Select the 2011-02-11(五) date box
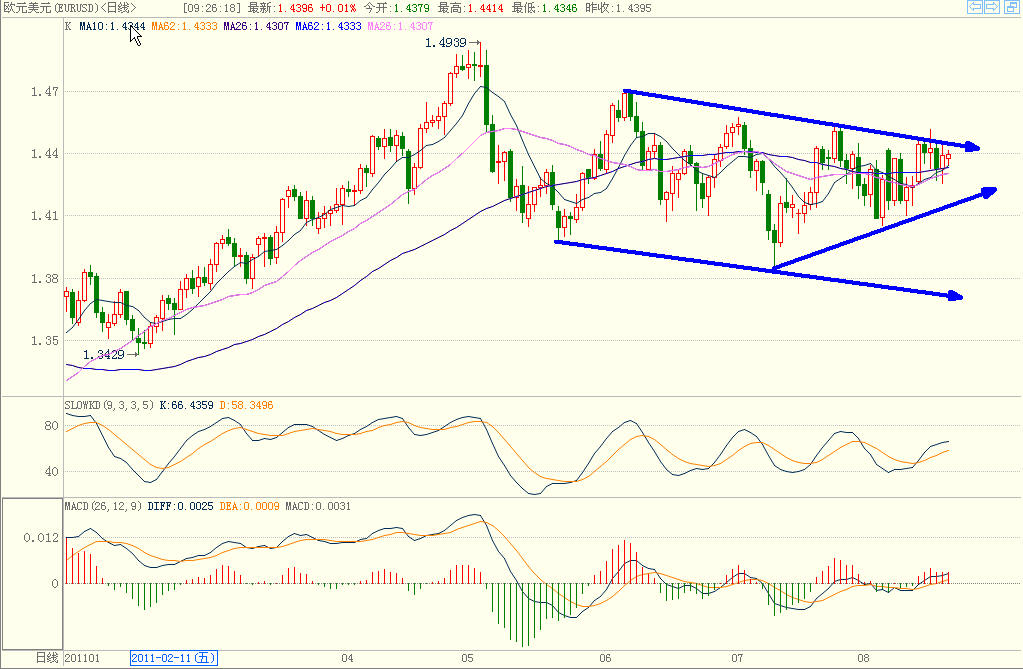The width and height of the screenshot is (1023, 669). click(x=174, y=658)
